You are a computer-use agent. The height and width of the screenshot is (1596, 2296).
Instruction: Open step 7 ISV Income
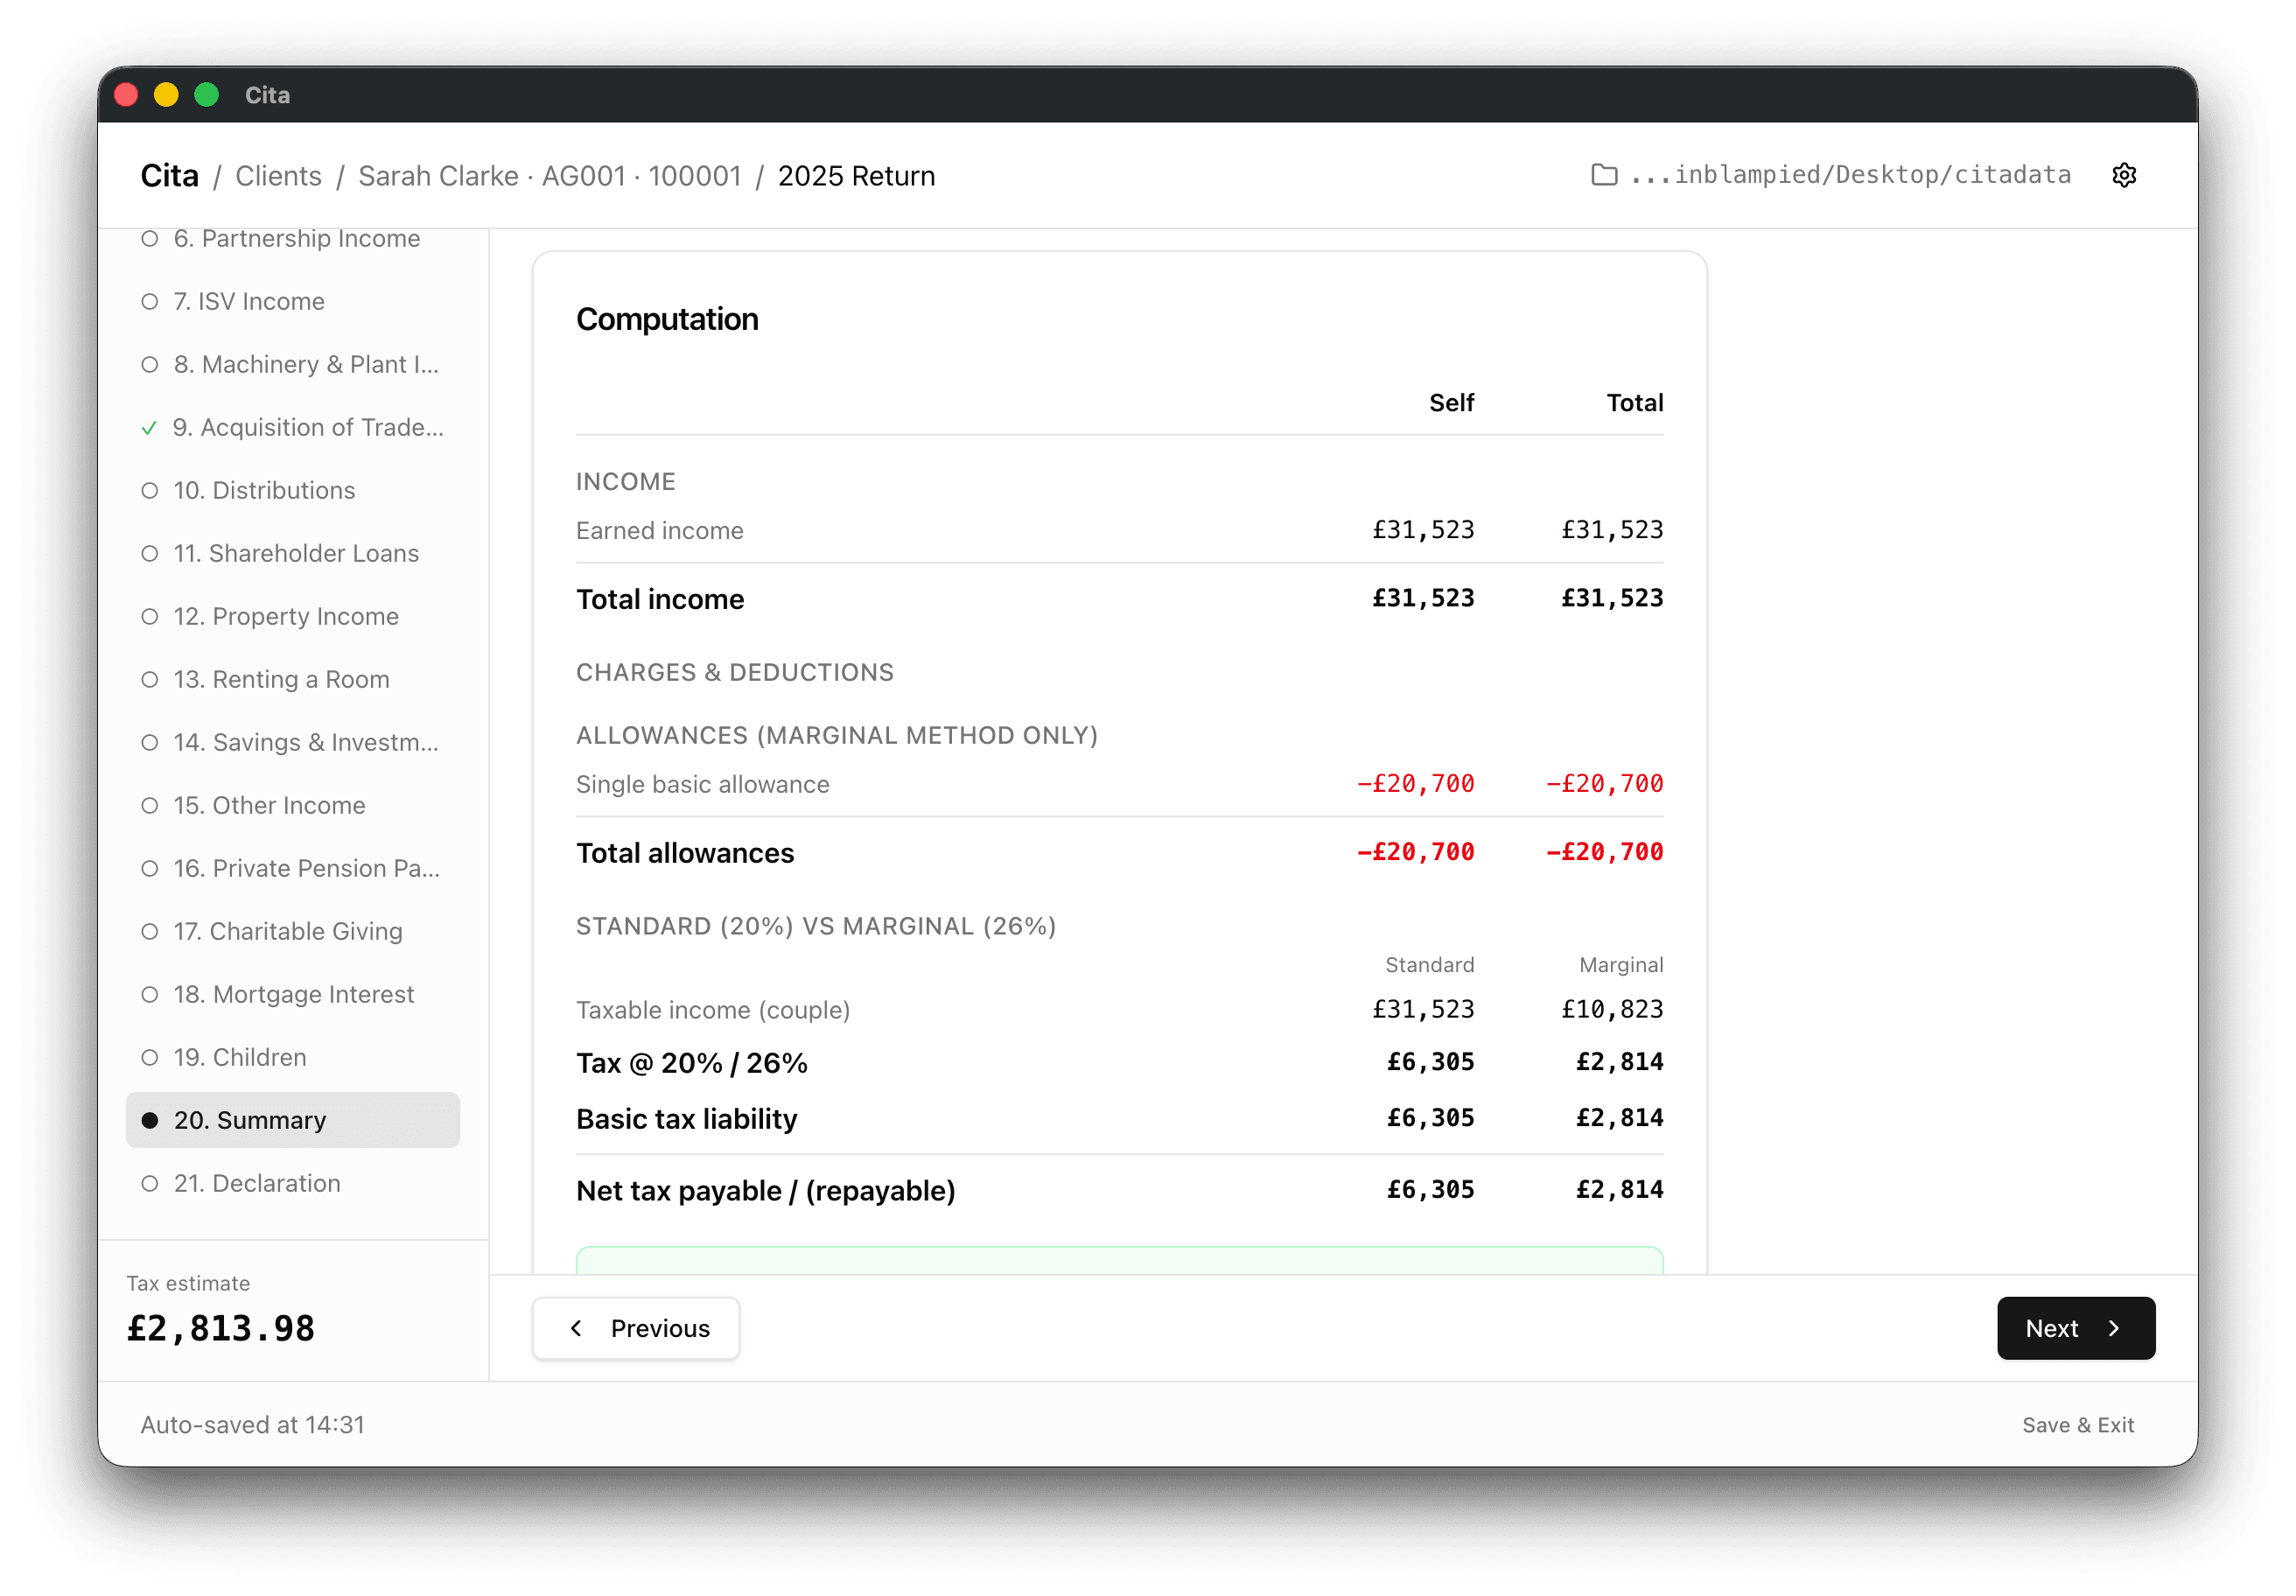coord(293,301)
